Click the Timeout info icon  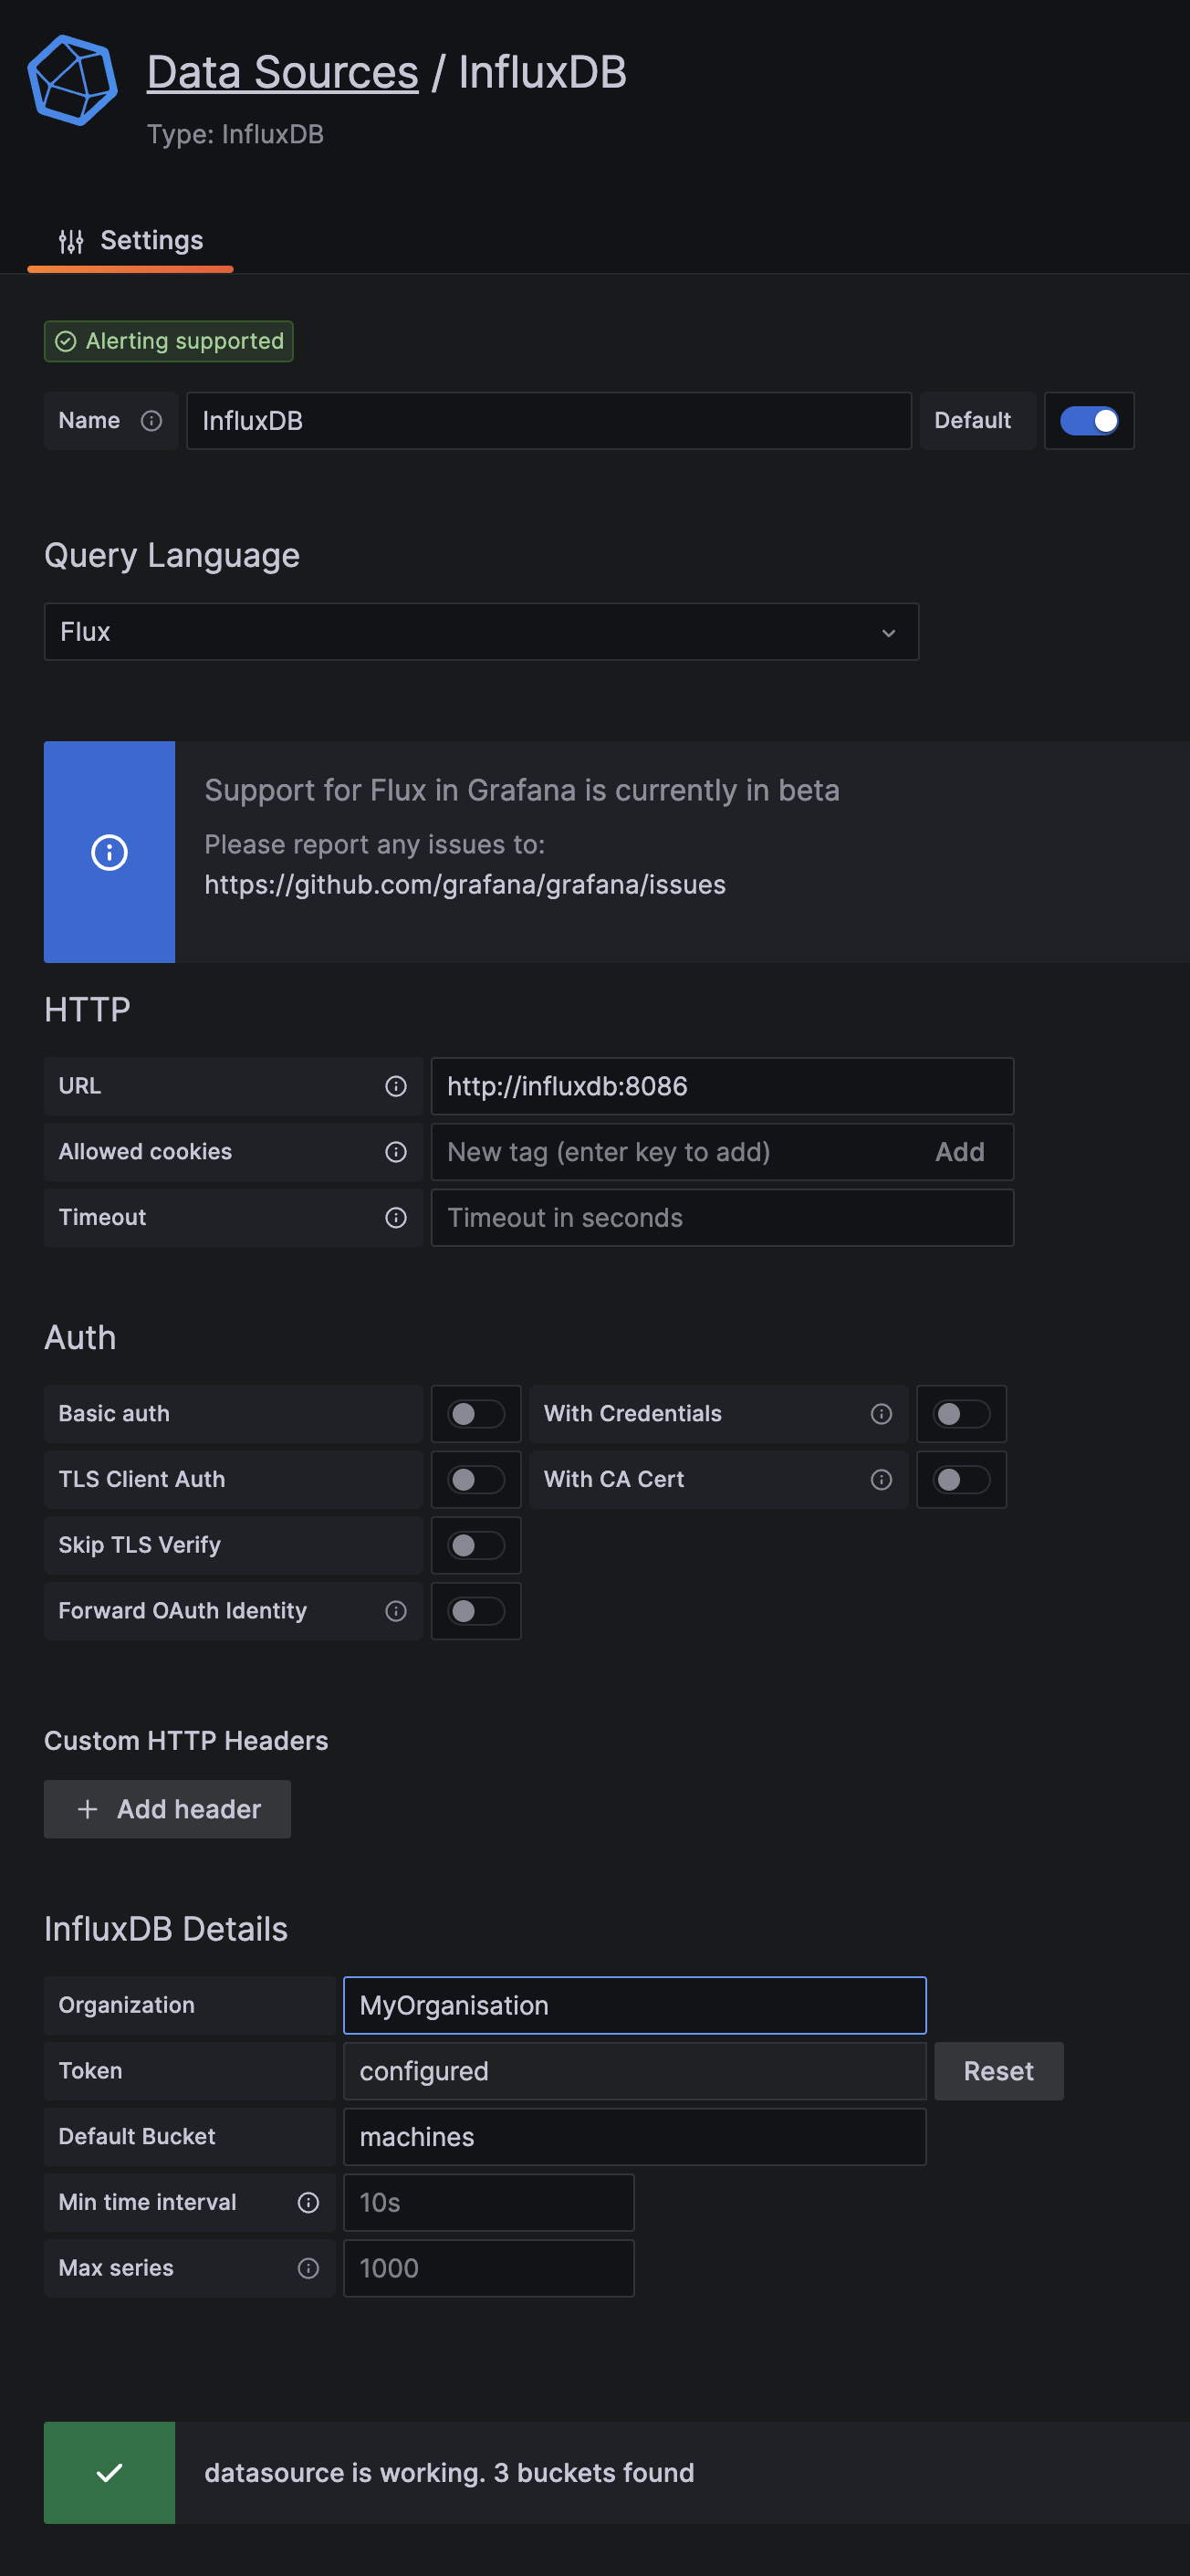click(x=396, y=1217)
